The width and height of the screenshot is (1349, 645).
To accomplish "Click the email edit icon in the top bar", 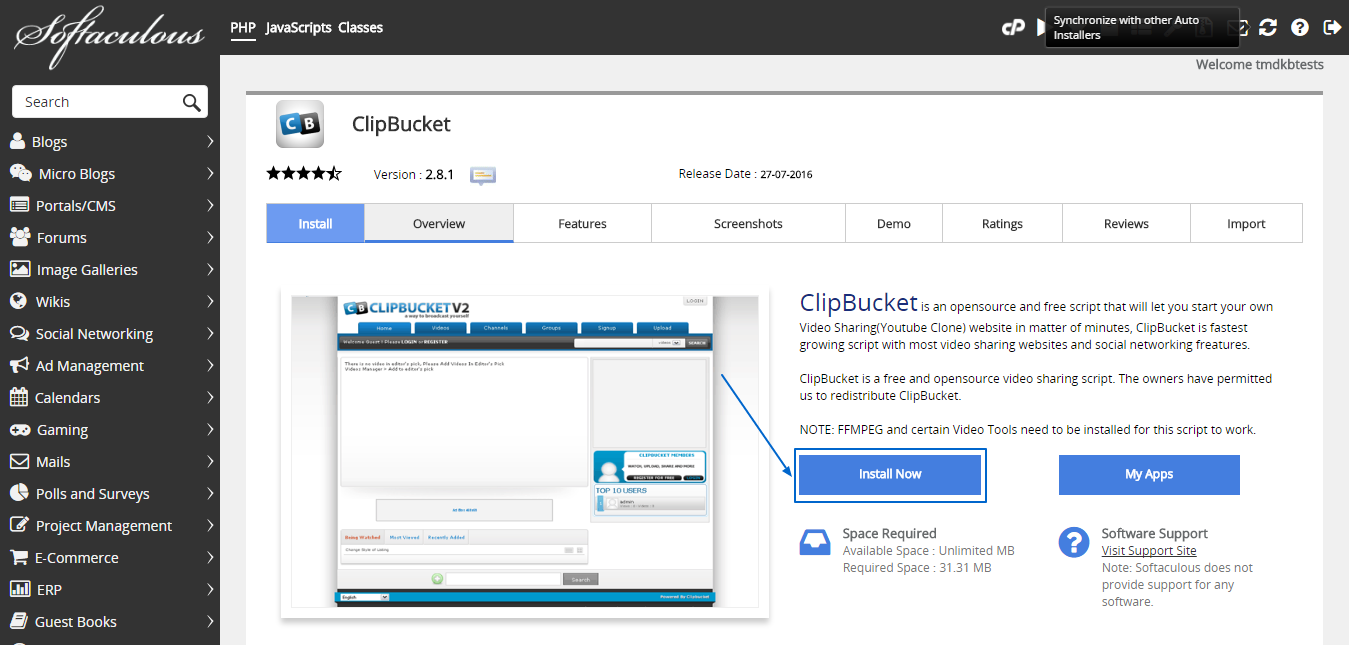I will tap(1237, 27).
